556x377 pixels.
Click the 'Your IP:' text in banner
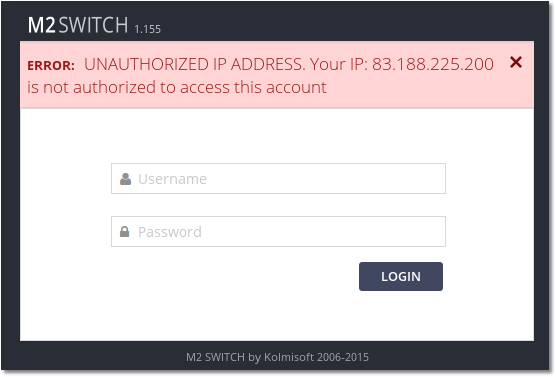(339, 64)
